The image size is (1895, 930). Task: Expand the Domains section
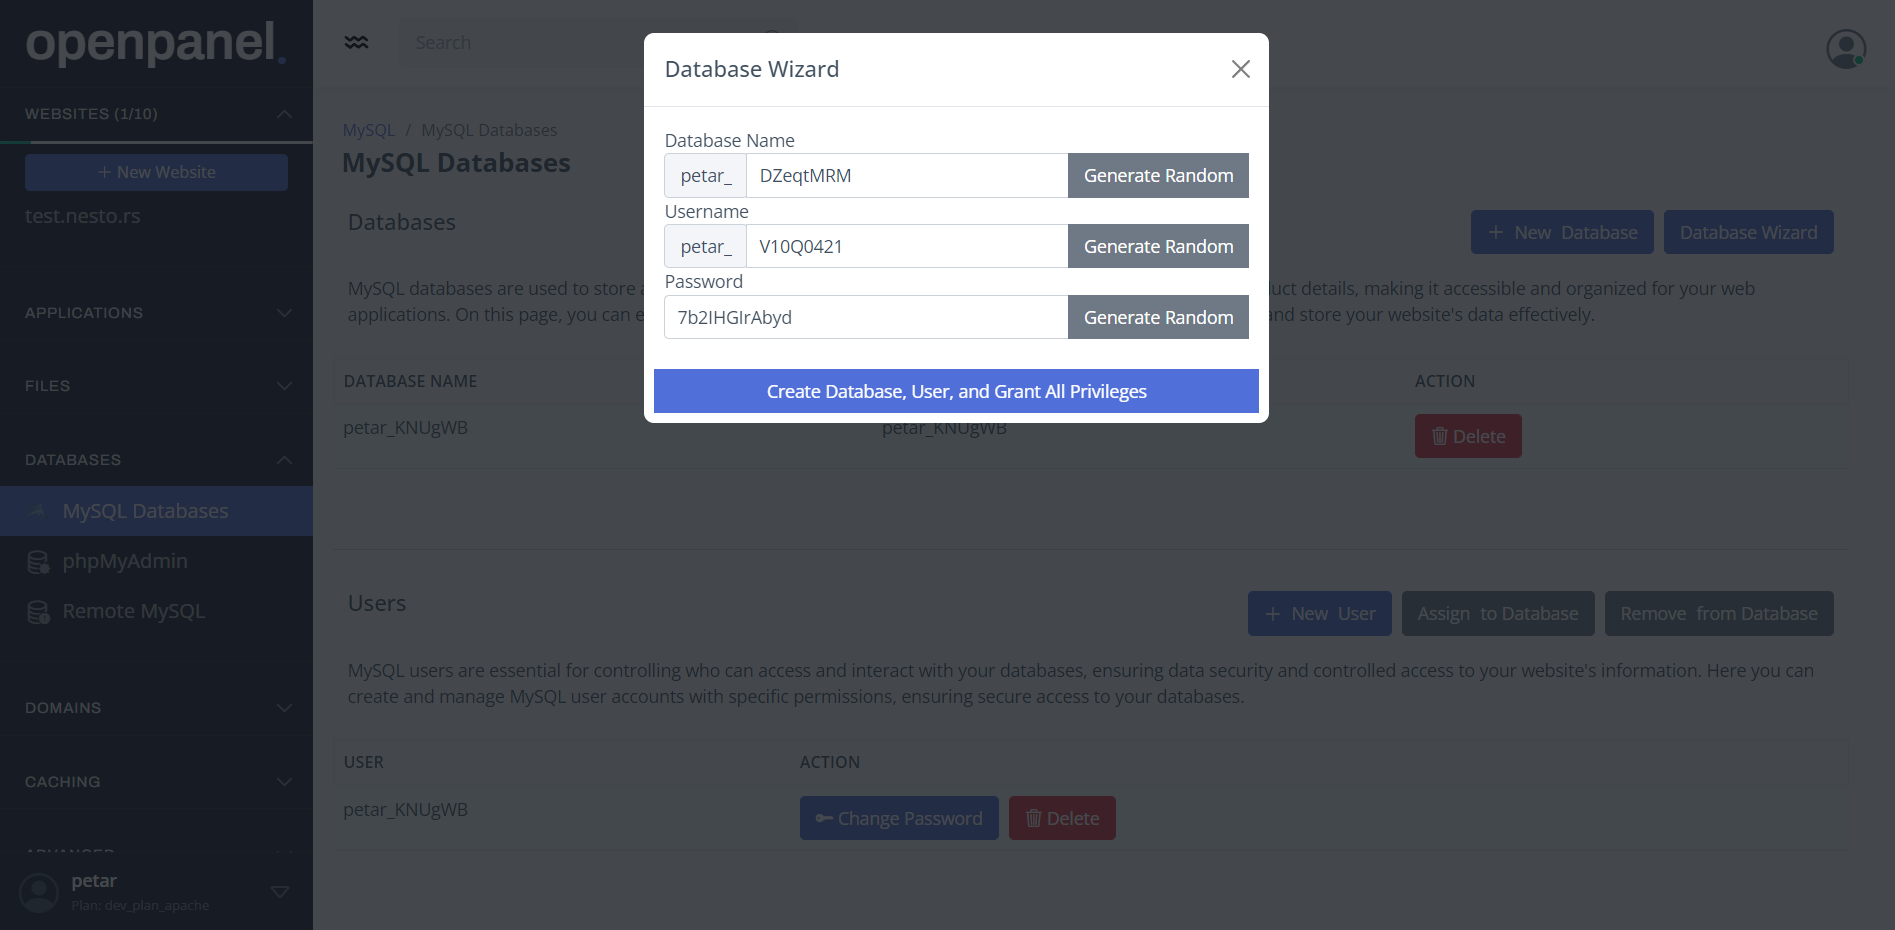[x=284, y=708]
